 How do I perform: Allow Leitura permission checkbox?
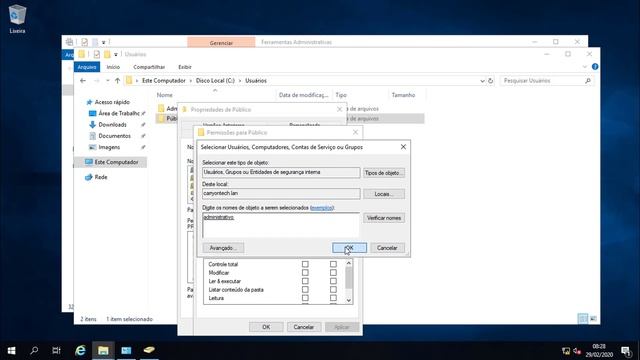[305, 298]
